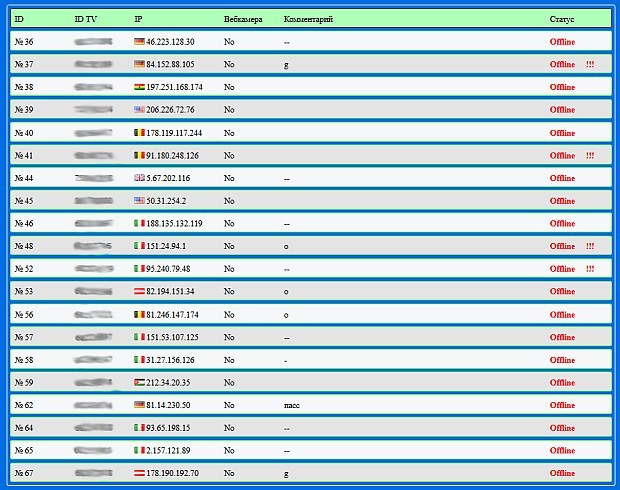Viewport: 620px width, 490px height.
Task: Click the blurred ID TV value in row № 65
Action: click(x=93, y=450)
